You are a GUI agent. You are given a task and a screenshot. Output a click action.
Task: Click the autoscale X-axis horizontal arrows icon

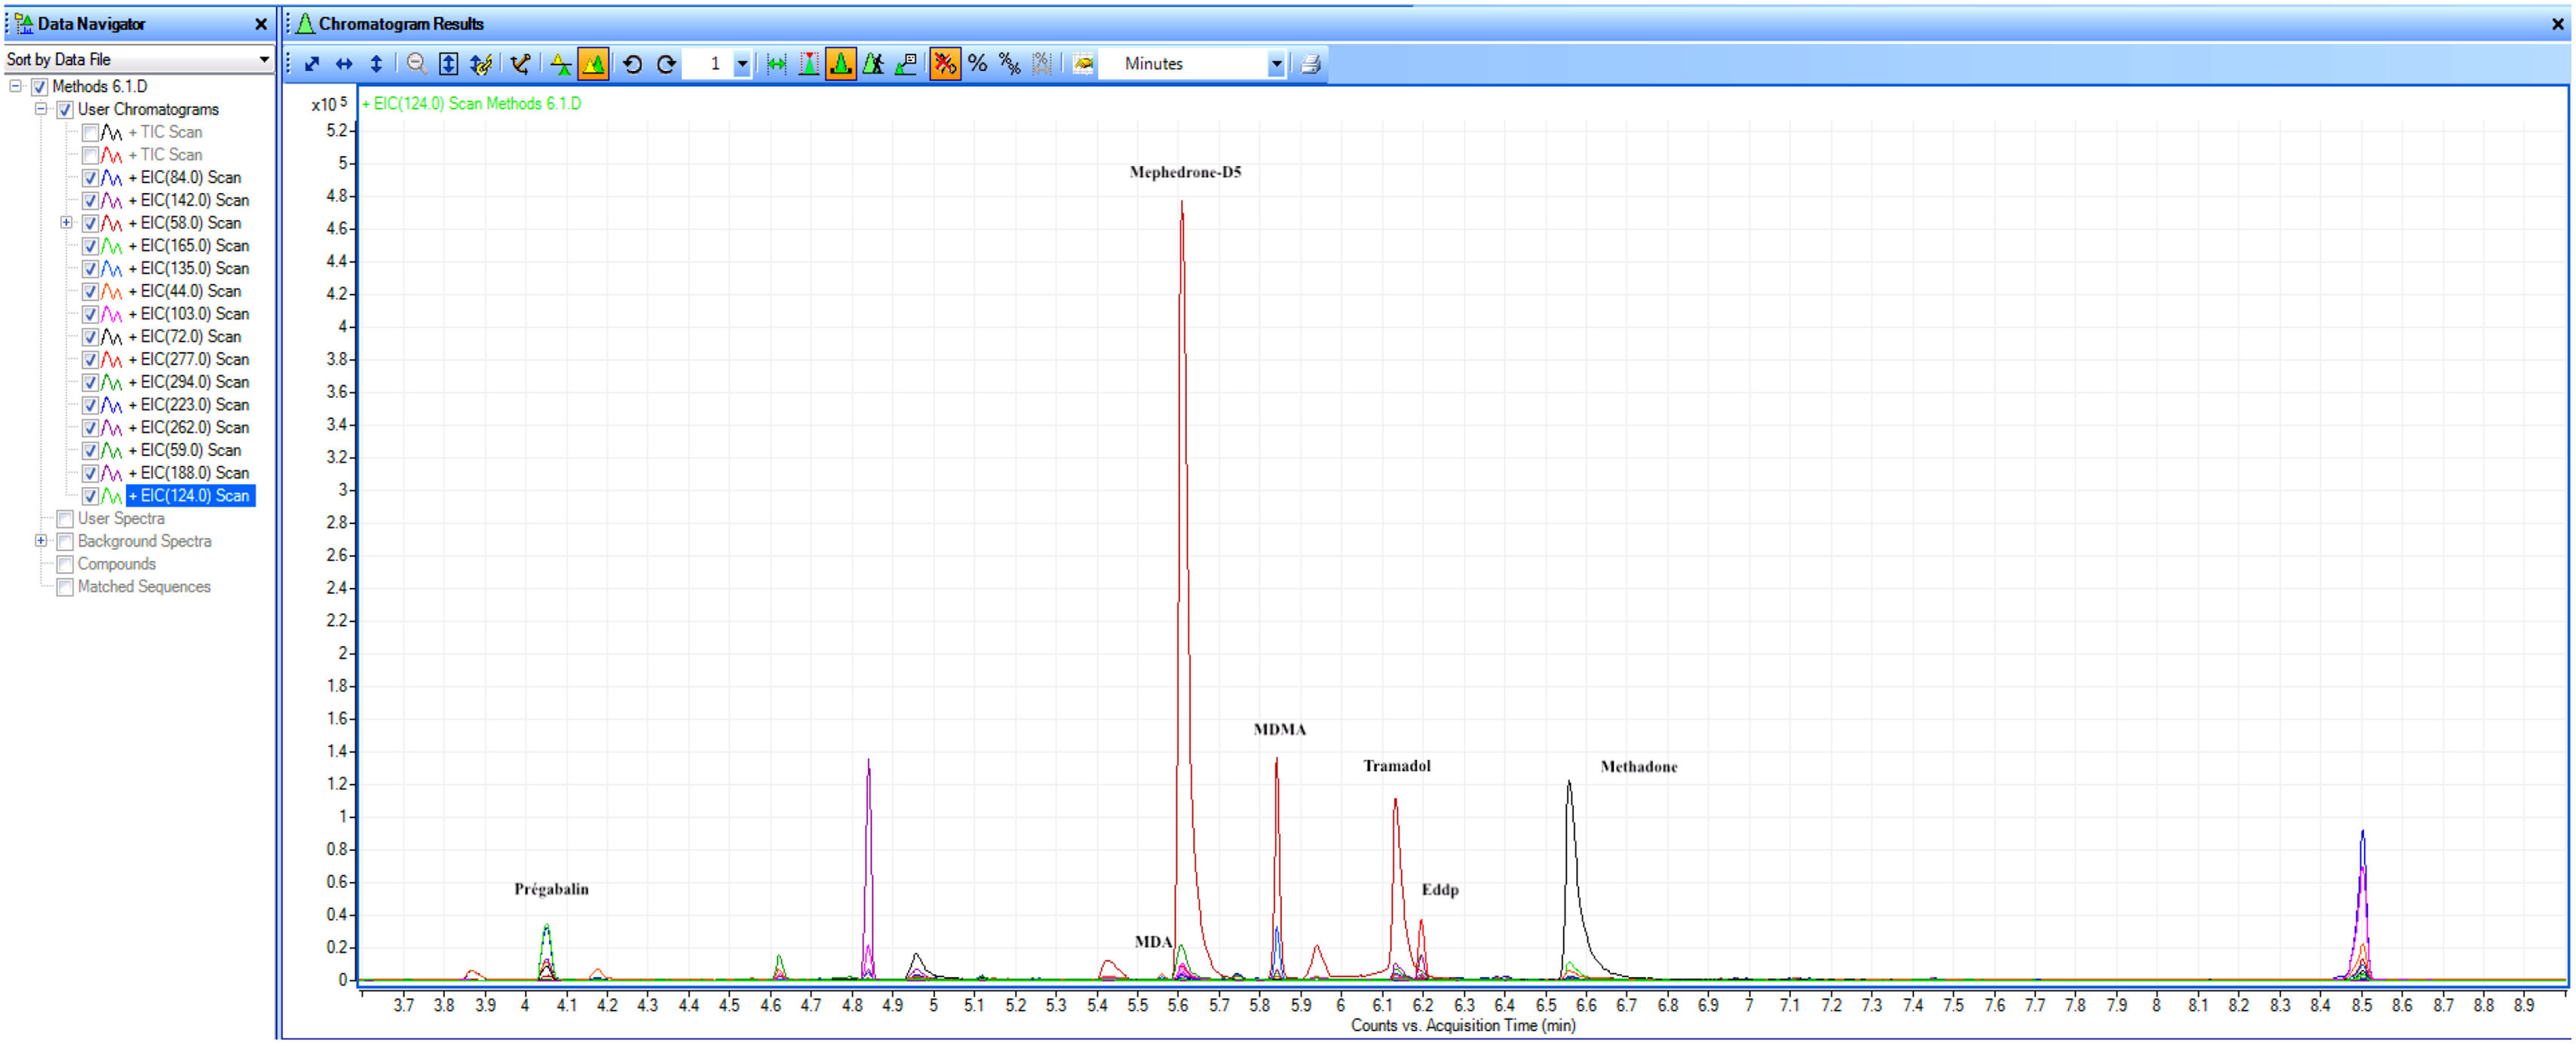[x=344, y=64]
